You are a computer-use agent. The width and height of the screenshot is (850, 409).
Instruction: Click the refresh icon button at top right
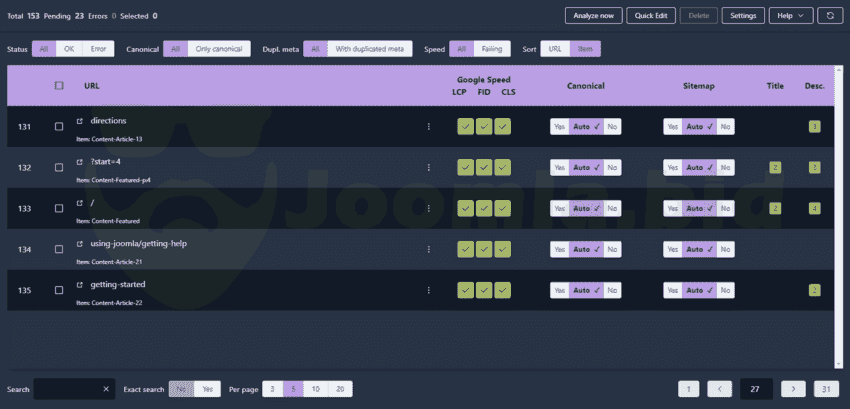point(828,16)
